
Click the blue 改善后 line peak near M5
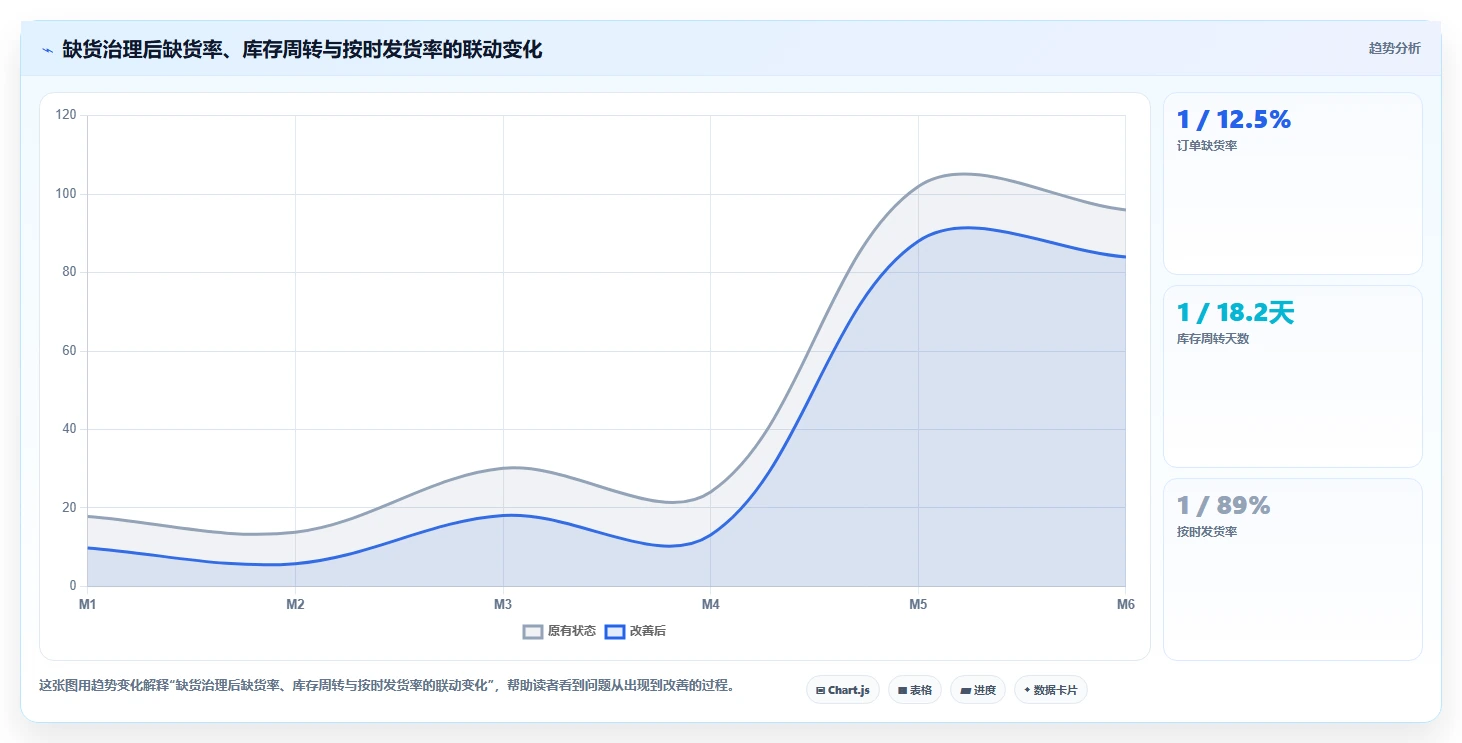tap(965, 227)
